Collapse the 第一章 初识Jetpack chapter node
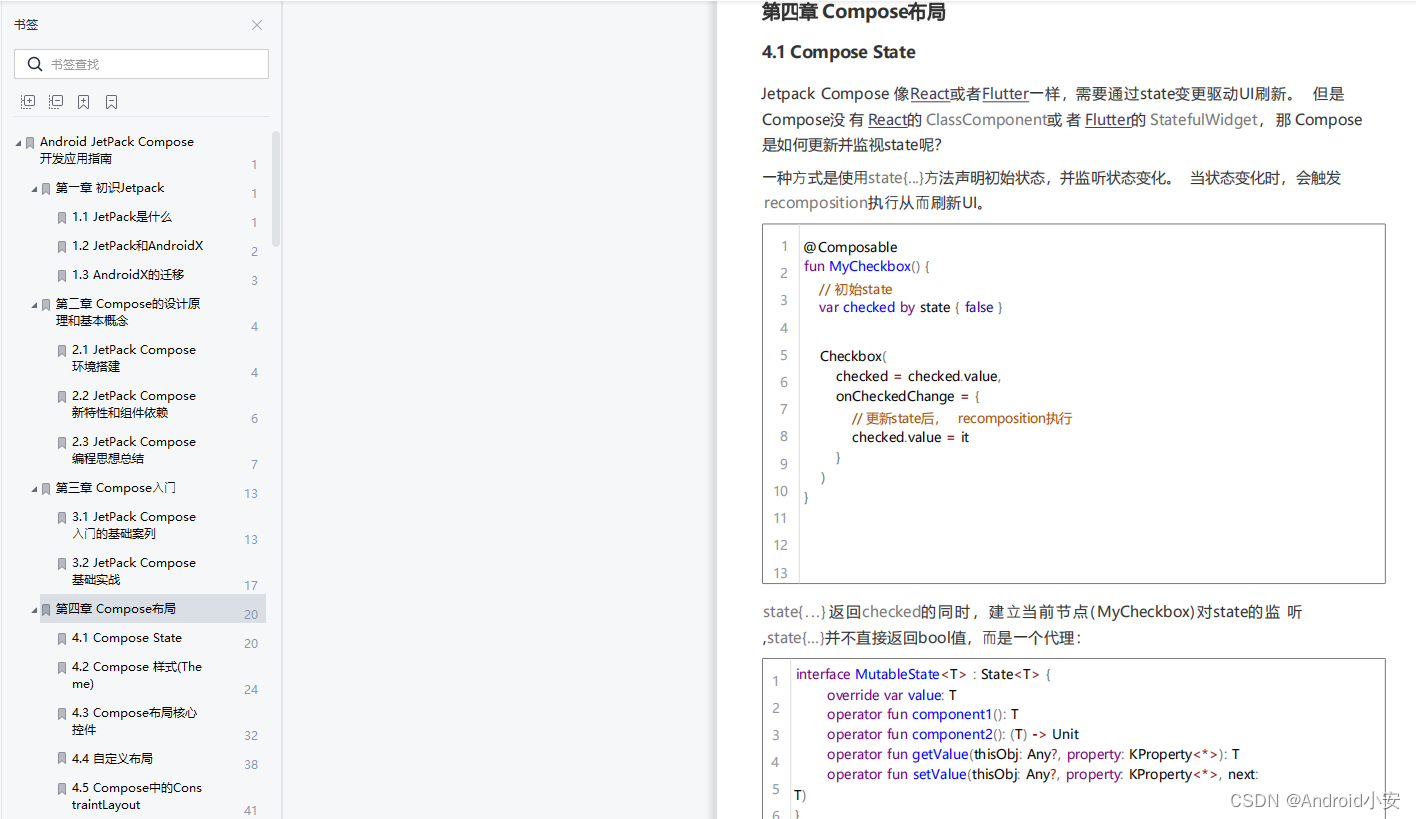 [x=35, y=189]
